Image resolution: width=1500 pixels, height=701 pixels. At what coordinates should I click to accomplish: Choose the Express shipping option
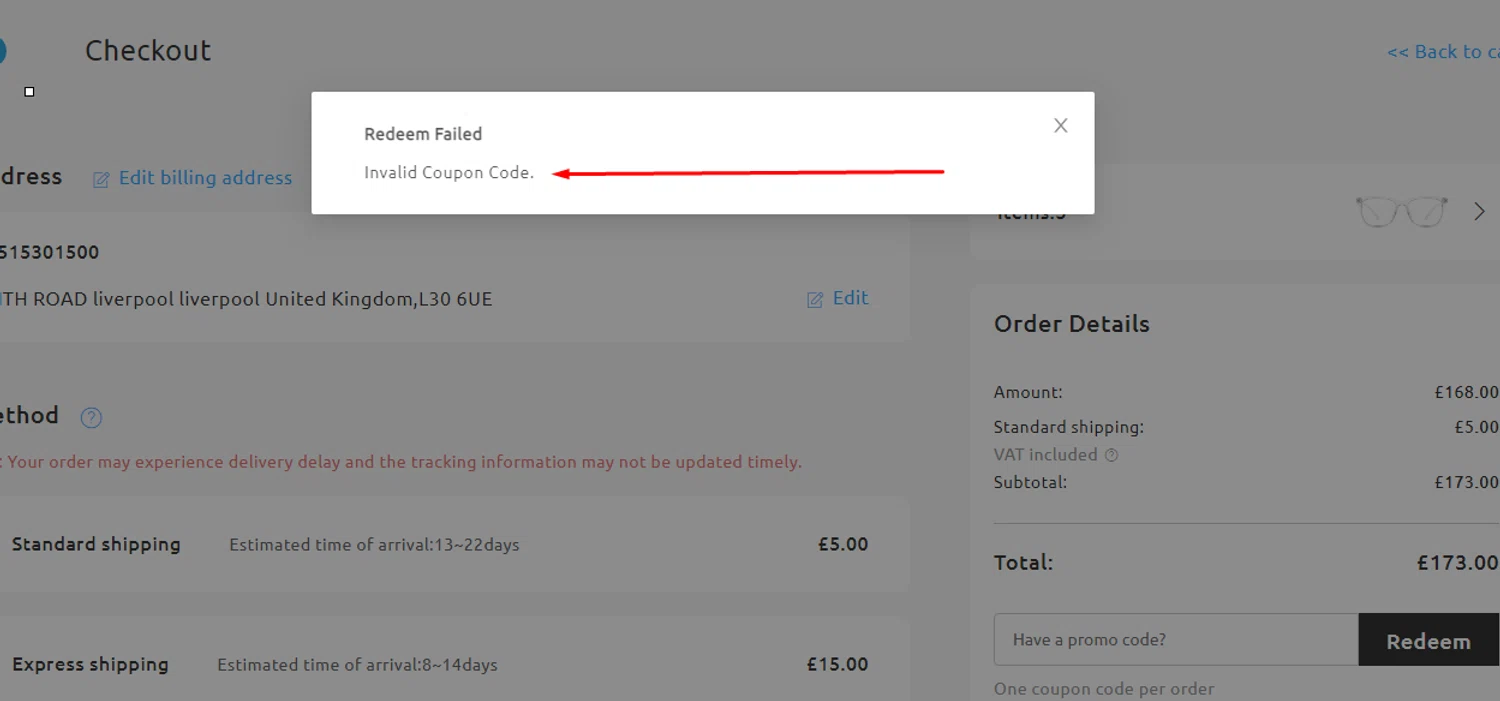(x=90, y=665)
